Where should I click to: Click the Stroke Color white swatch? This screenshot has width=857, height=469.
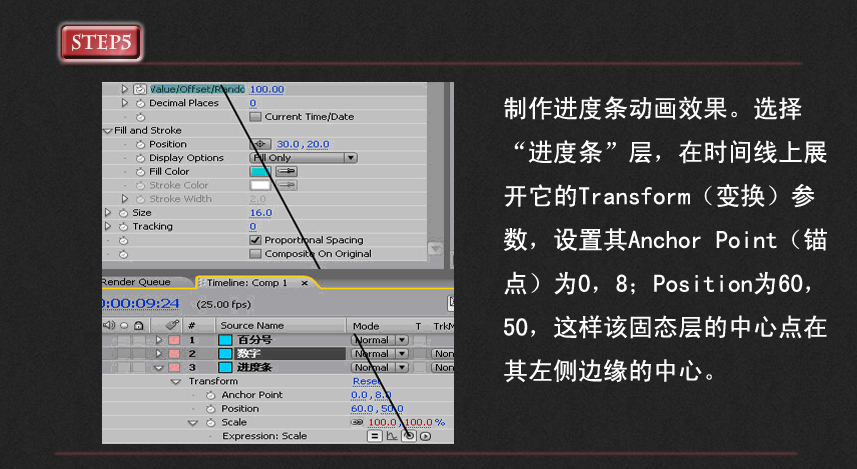(x=260, y=185)
